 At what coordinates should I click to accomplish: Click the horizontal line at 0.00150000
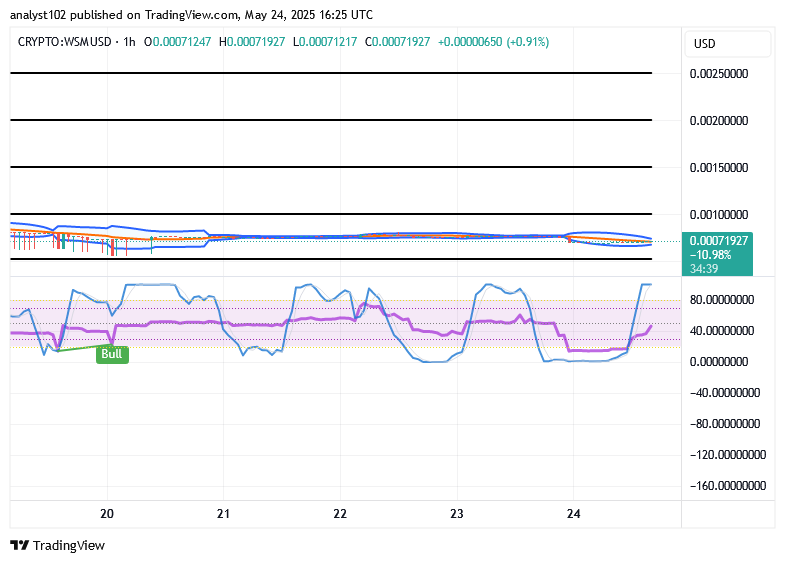pos(331,167)
